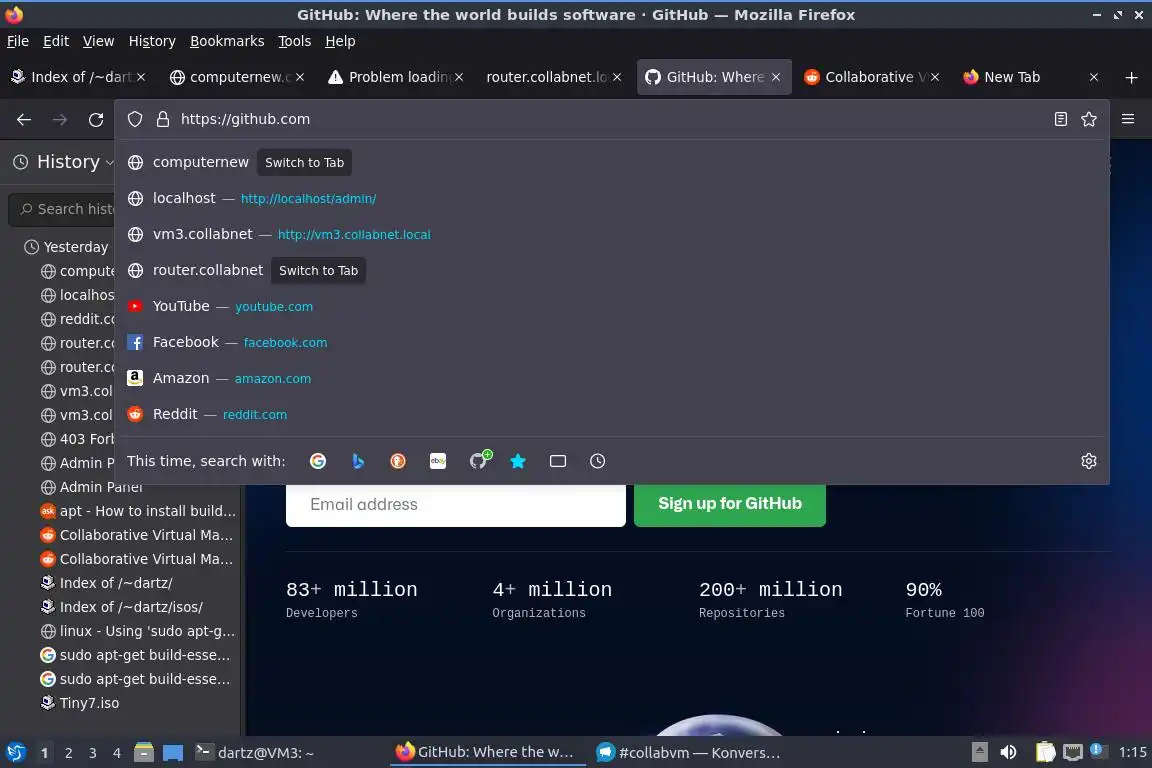Select Facebook suggestion
This screenshot has height=768, width=1152.
pos(611,342)
